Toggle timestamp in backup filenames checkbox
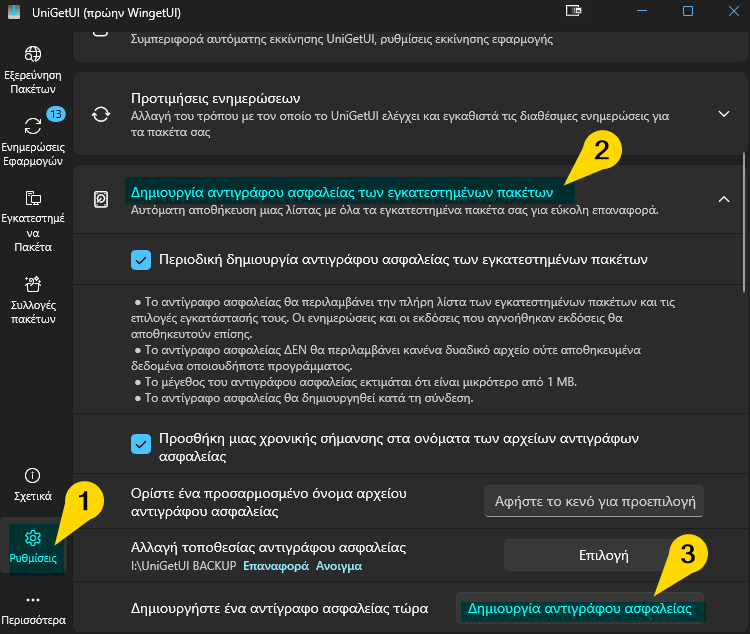 point(141,442)
